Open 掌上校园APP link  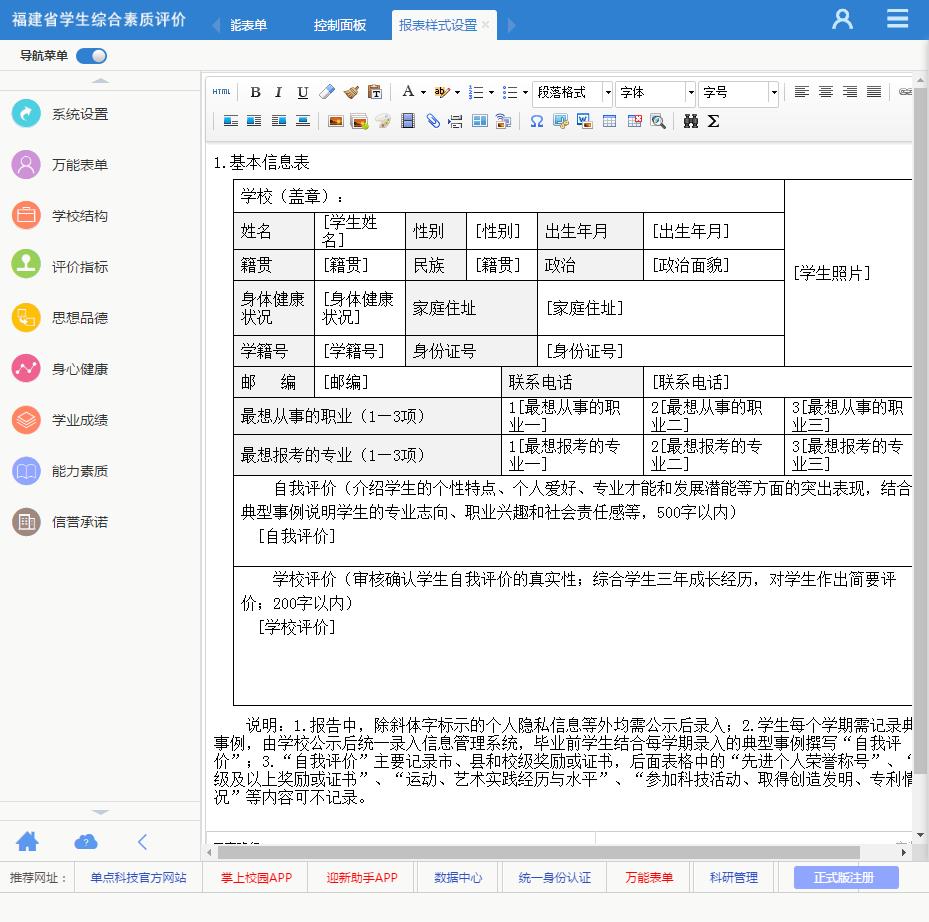pos(256,878)
